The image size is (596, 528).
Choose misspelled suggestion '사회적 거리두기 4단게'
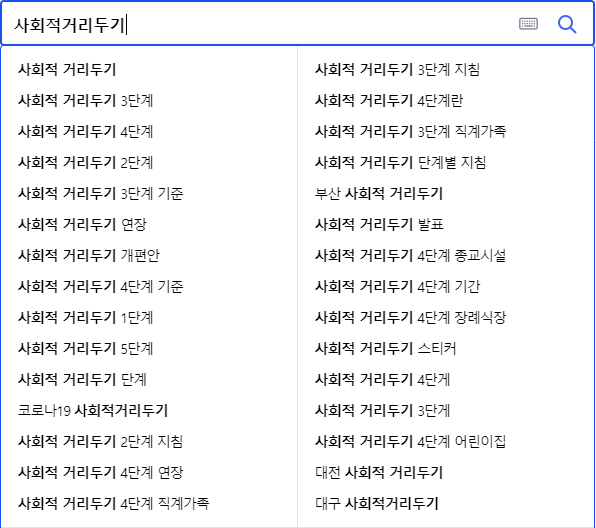coord(382,379)
